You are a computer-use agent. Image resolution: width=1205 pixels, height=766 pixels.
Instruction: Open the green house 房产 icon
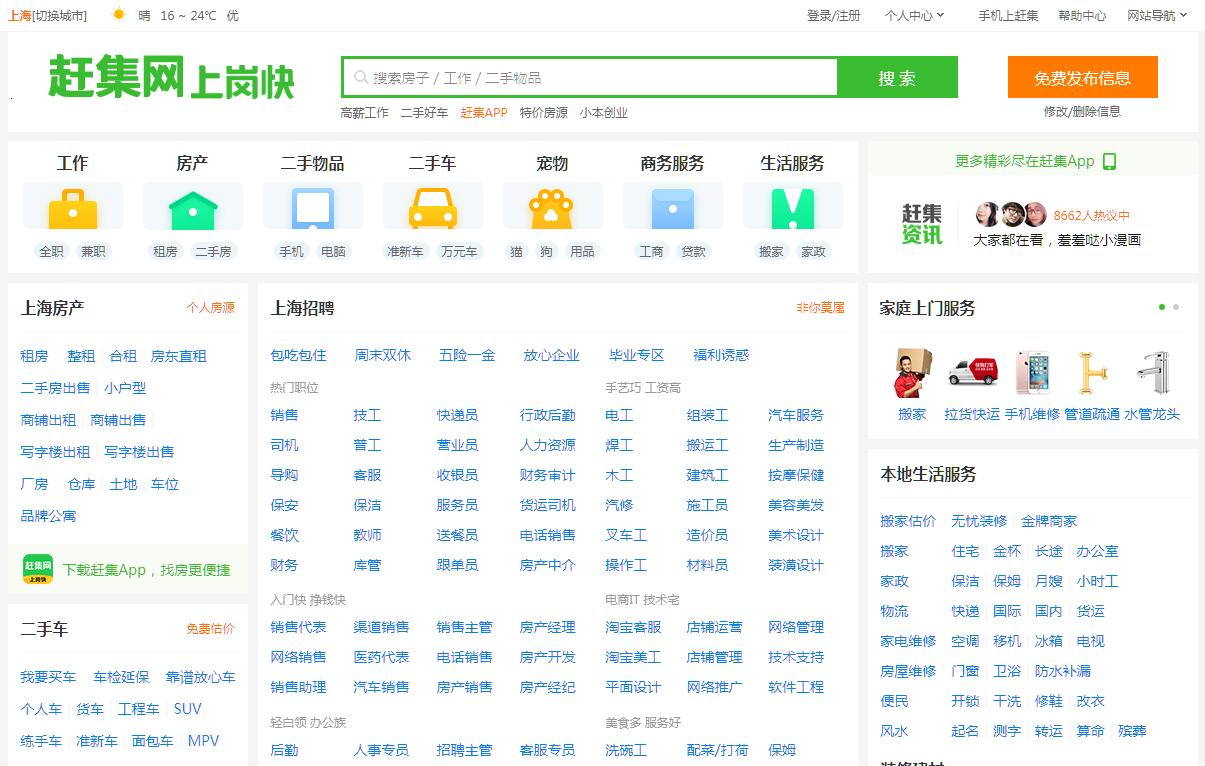click(193, 208)
